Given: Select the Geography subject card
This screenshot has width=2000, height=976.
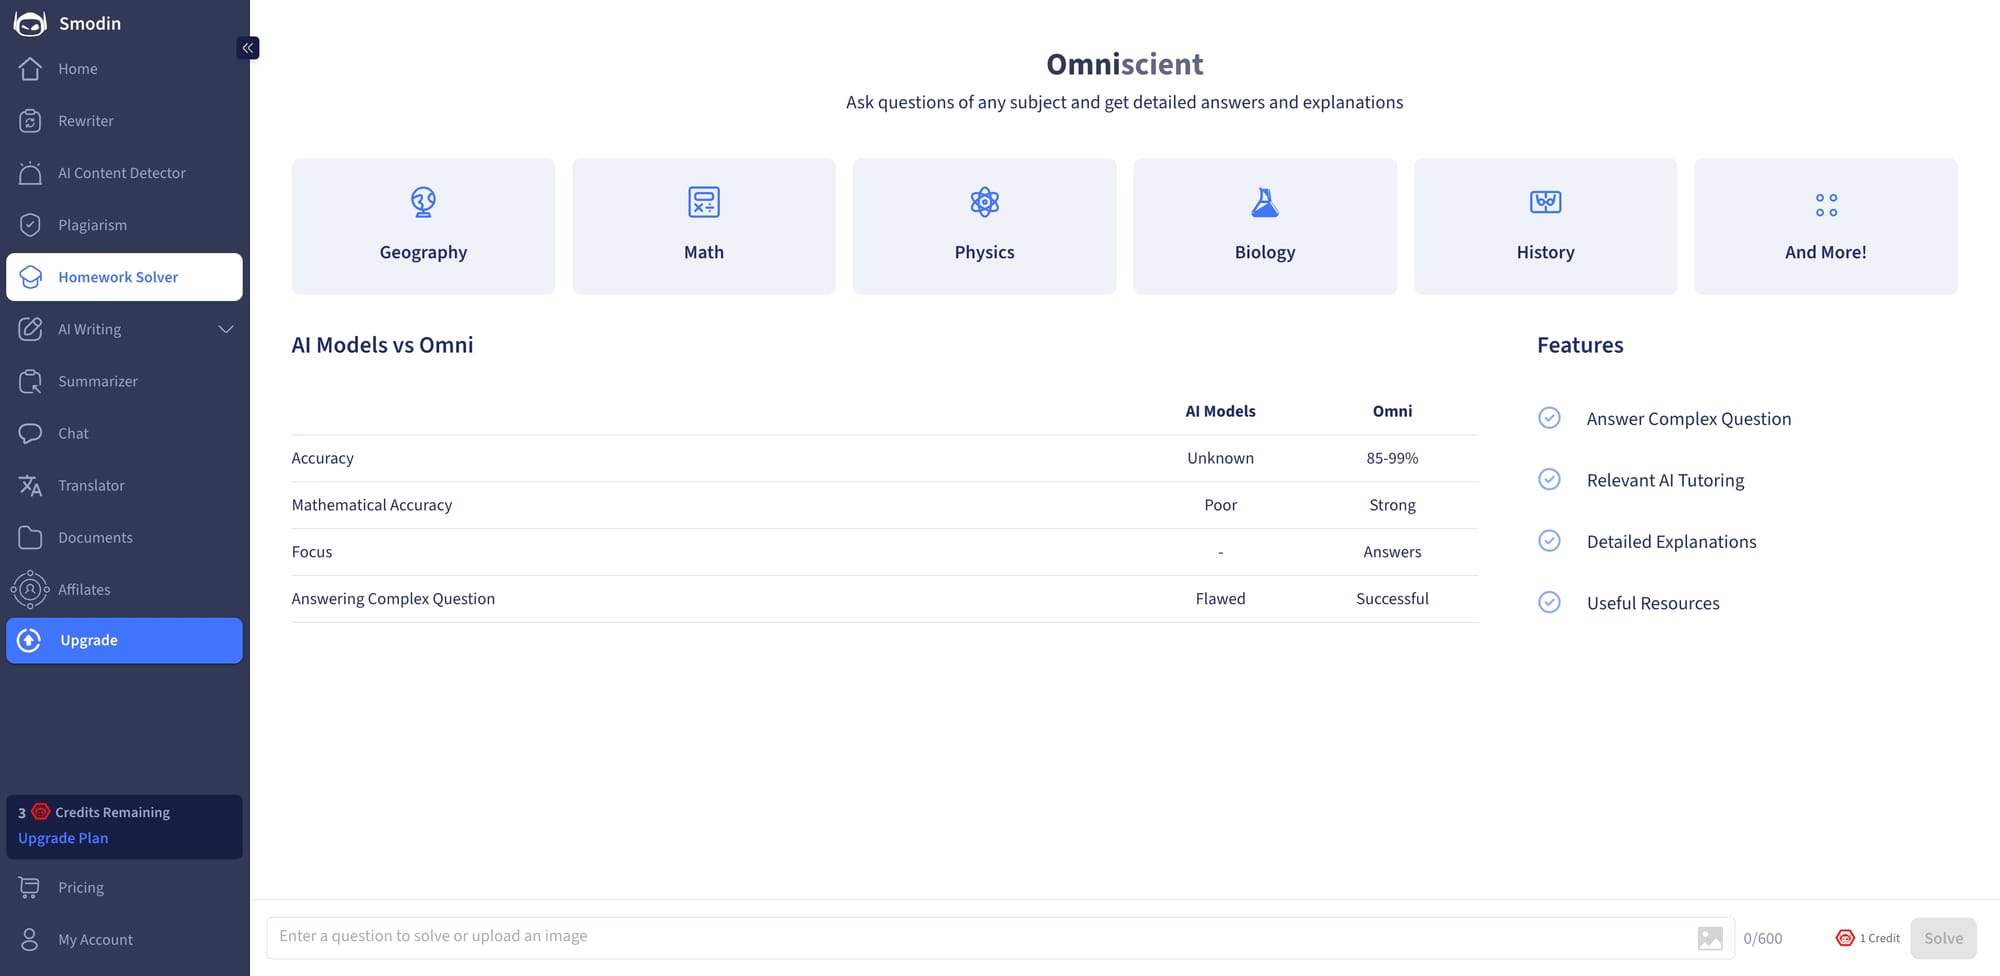Looking at the screenshot, I should click(423, 226).
